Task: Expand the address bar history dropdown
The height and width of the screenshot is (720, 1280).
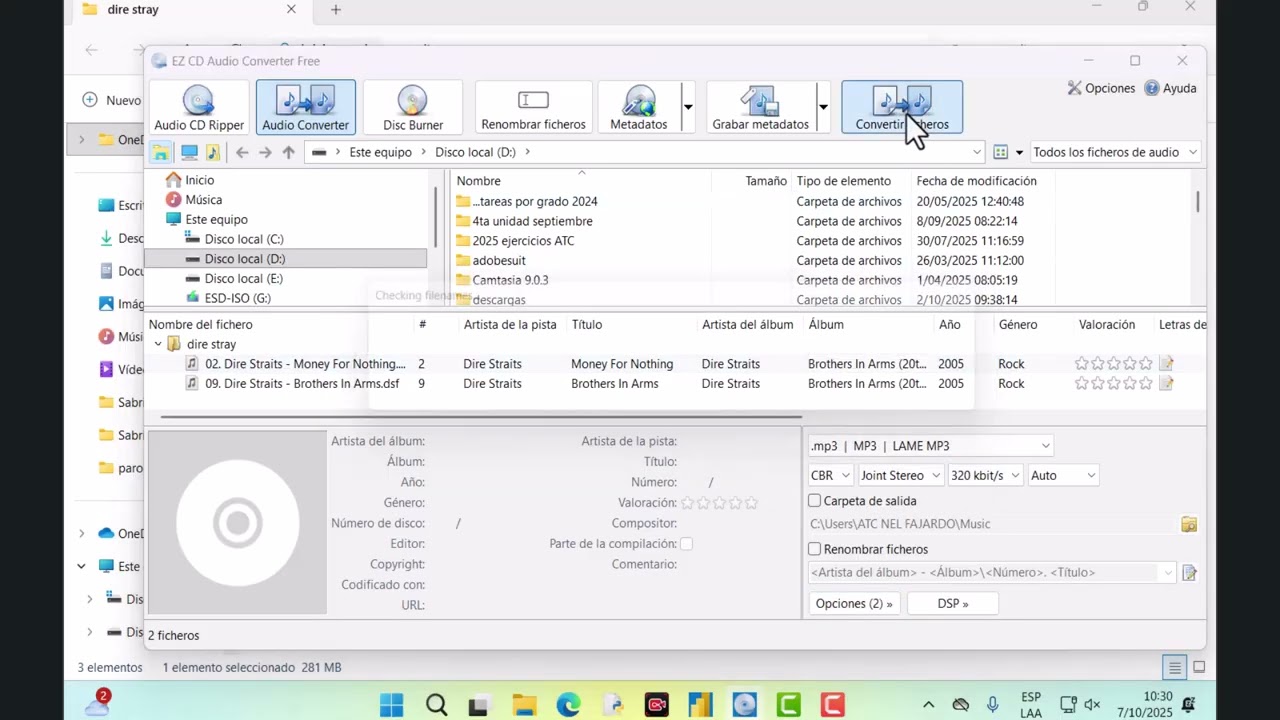Action: click(977, 152)
